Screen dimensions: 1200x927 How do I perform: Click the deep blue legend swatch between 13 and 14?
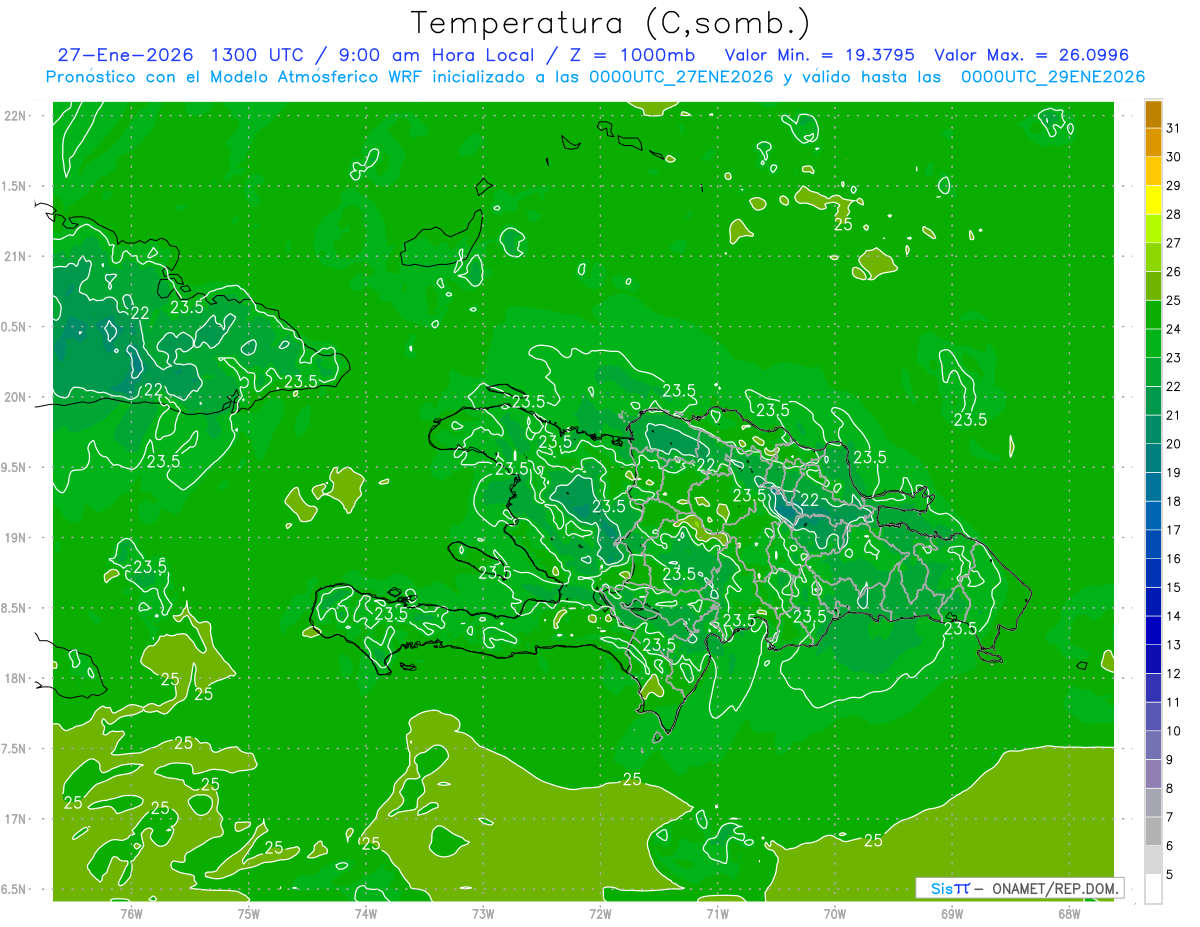1153,631
